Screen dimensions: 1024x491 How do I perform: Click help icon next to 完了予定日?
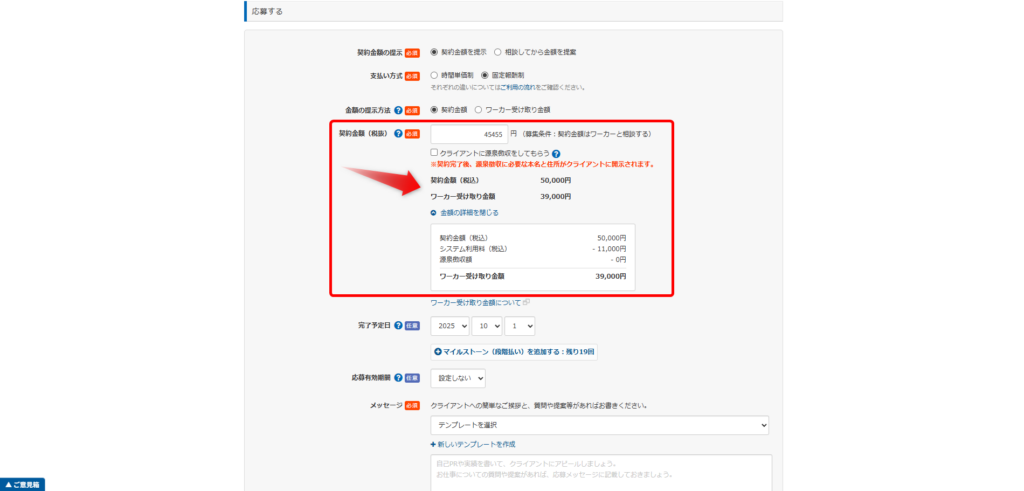[398, 326]
